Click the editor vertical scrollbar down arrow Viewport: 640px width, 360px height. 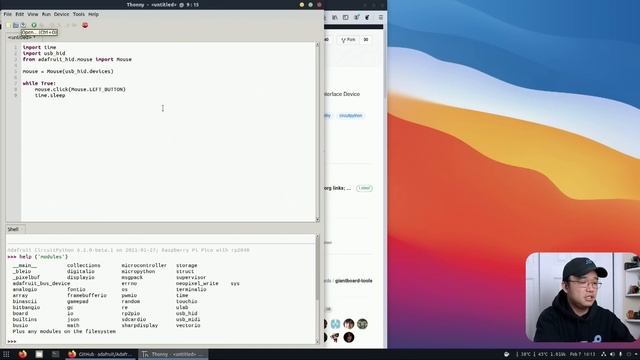(x=318, y=220)
